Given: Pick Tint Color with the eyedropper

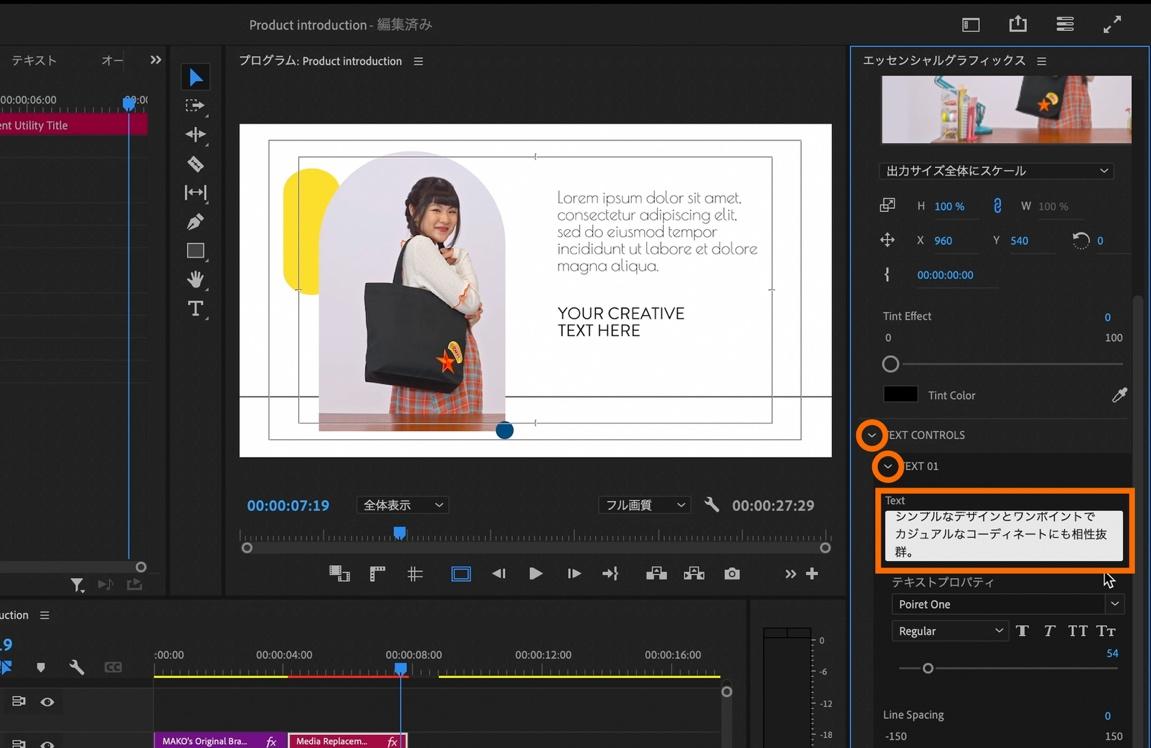Looking at the screenshot, I should coord(1119,395).
